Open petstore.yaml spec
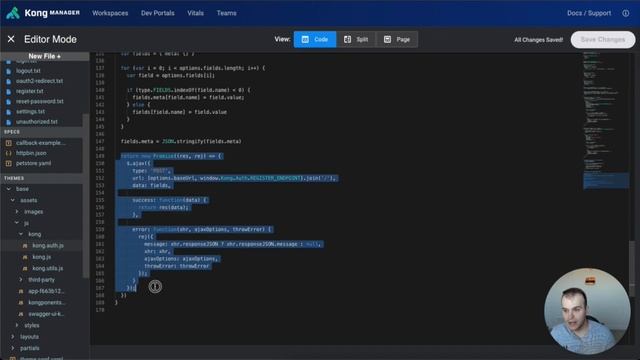Screen dimensions: 640x360 (33, 163)
